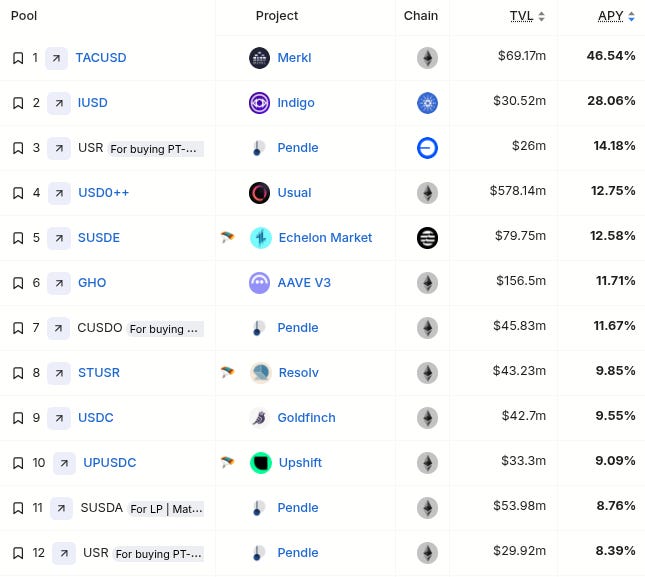This screenshot has height=577, width=645.
Task: Toggle bookmark on SUSDE row
Action: tap(18, 238)
